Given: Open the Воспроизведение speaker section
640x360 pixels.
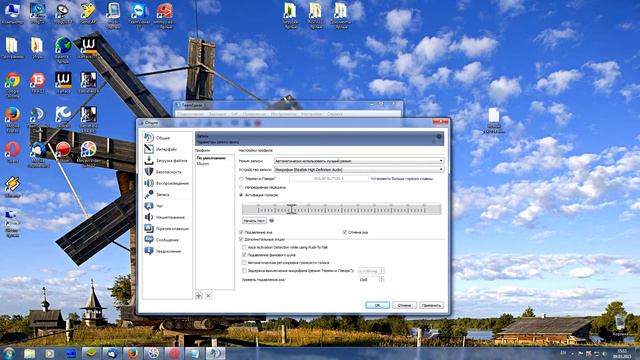Looking at the screenshot, I should (167, 183).
